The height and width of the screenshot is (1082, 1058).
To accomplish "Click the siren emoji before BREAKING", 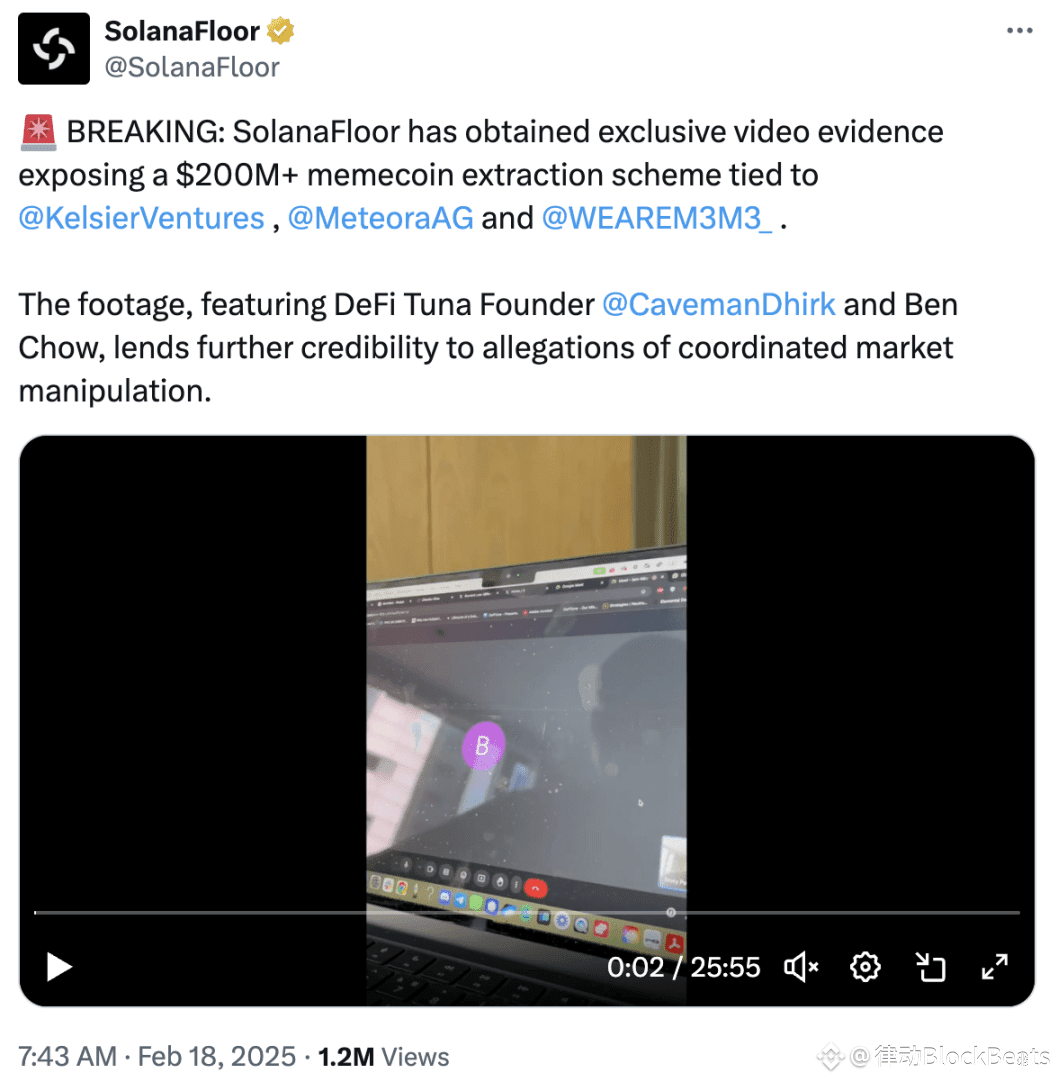I will tap(38, 132).
